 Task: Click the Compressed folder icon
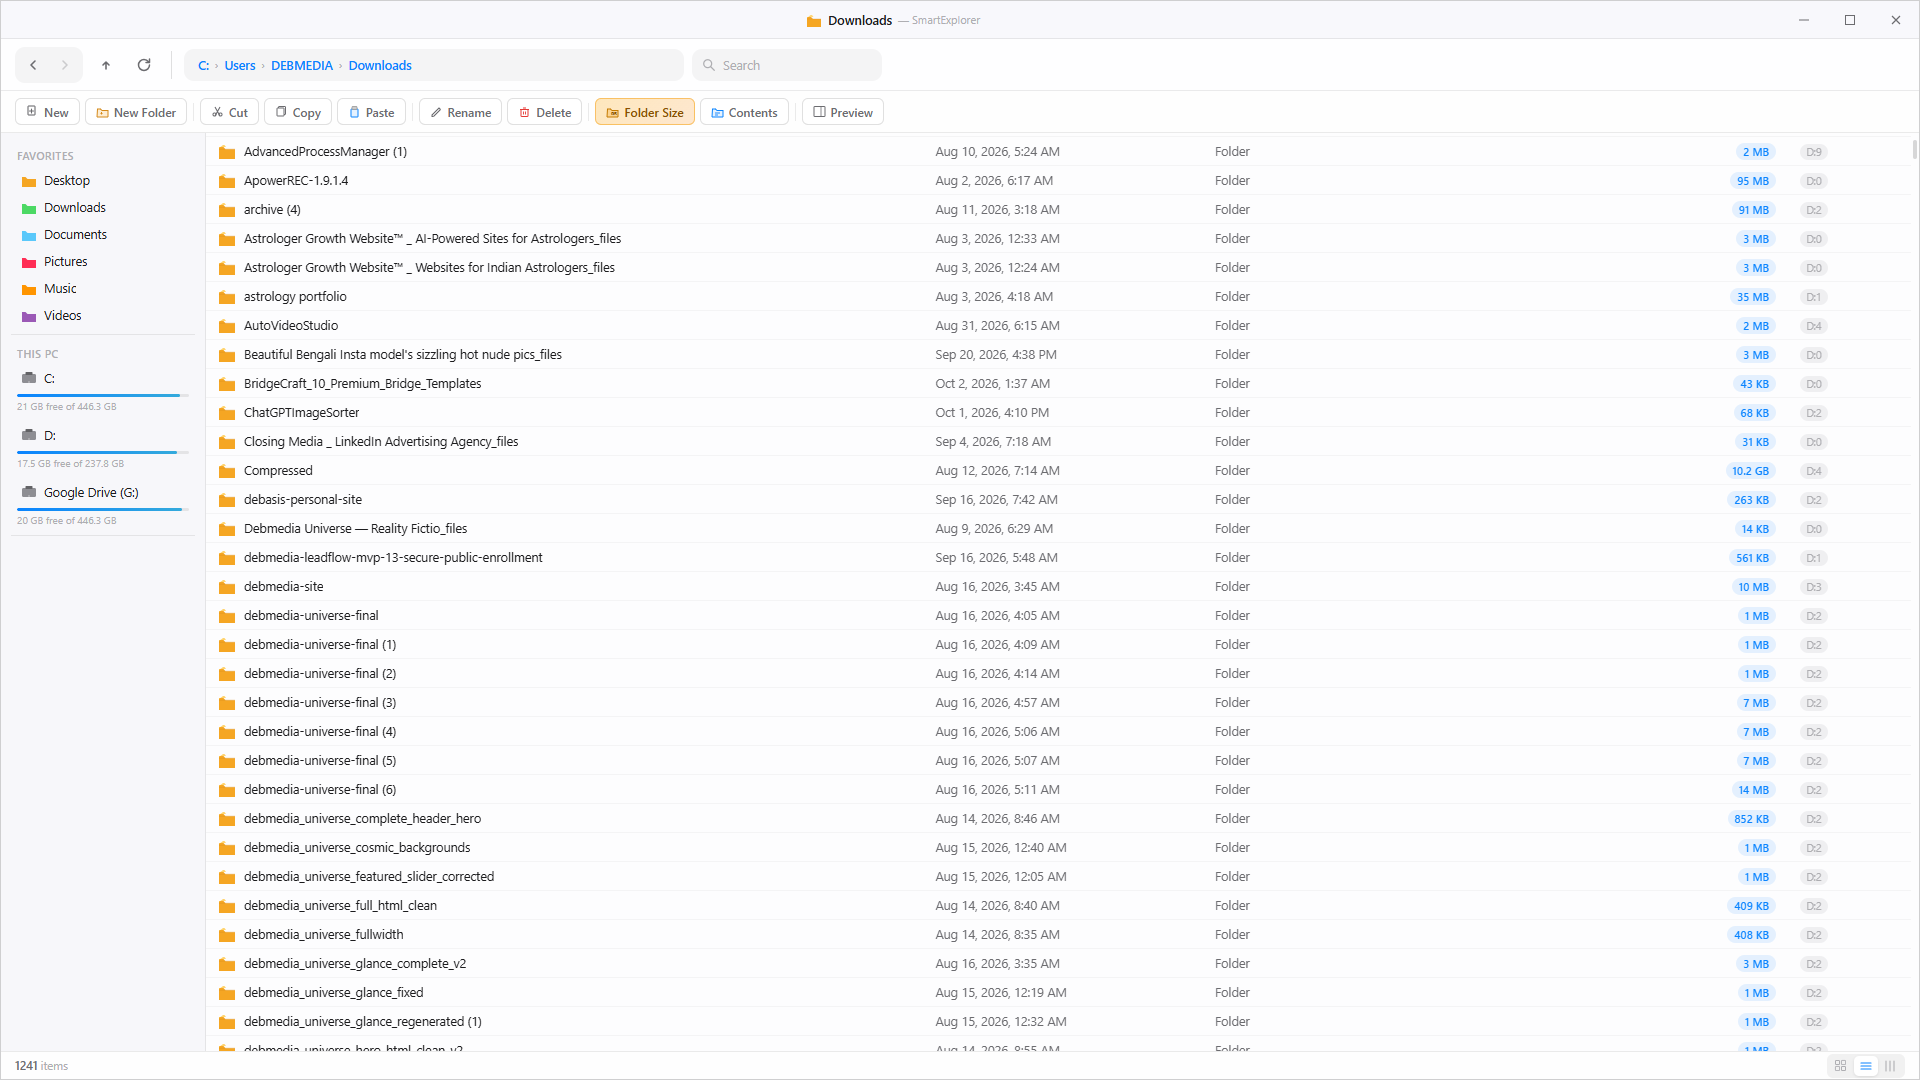(x=227, y=472)
